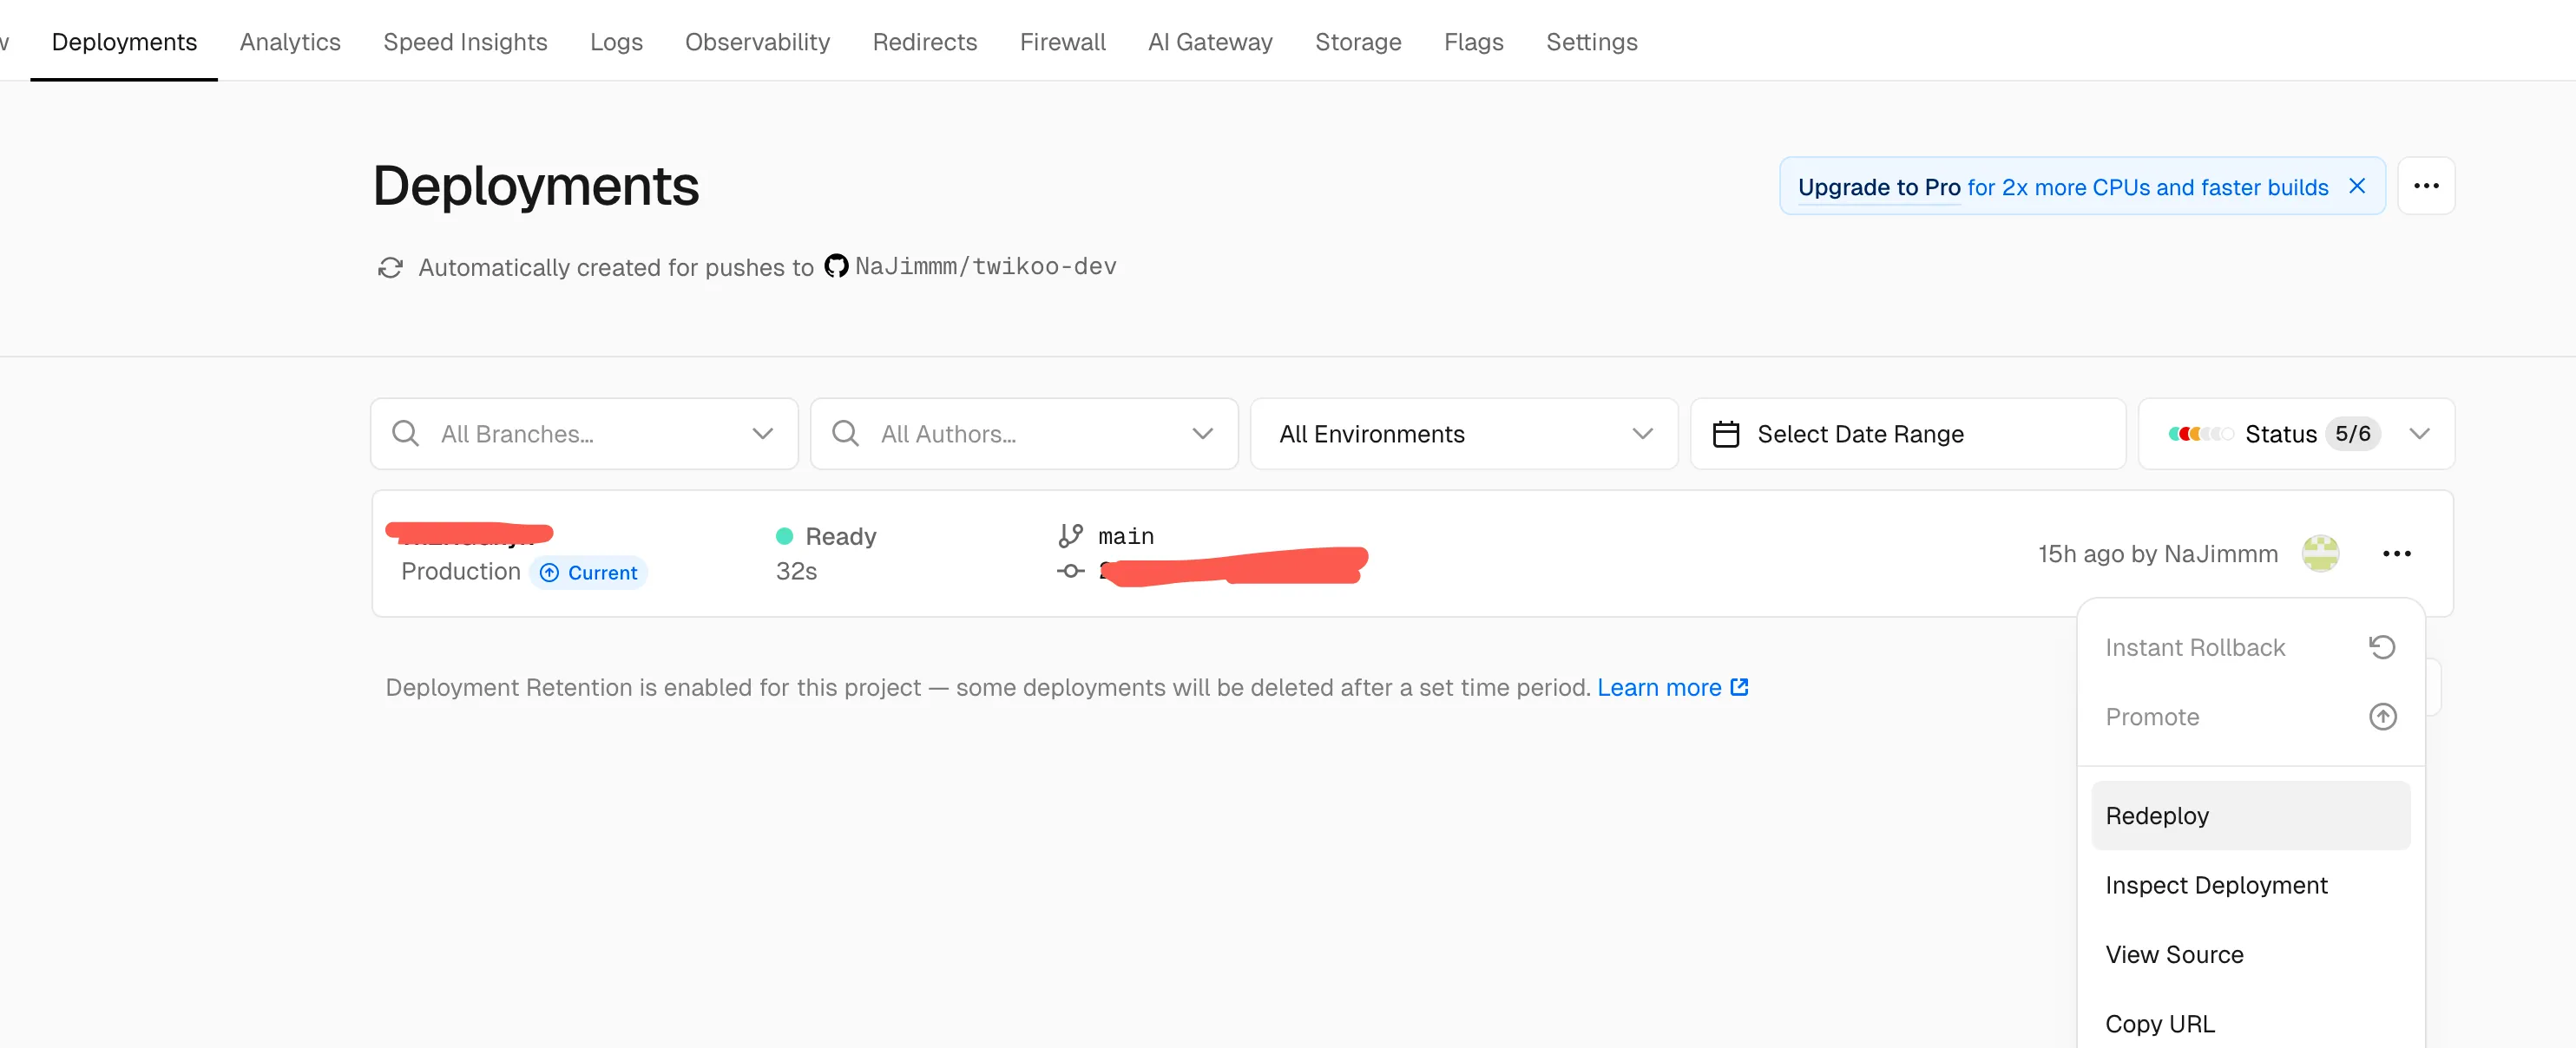This screenshot has height=1048, width=2576.
Task: Click the calendar icon in date range
Action: pos(1725,434)
